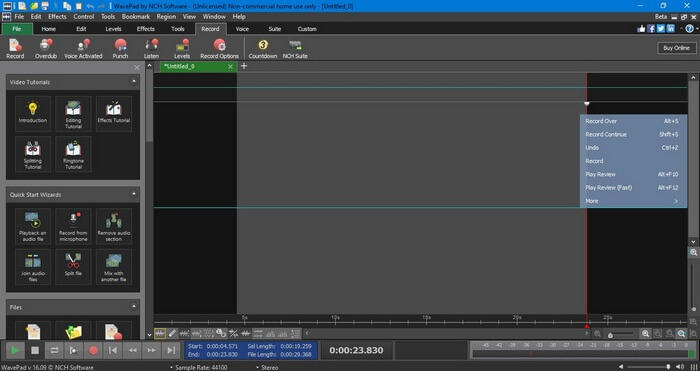Open the Editing Tutorial
Viewport: 700px width, 371px height.
[x=73, y=113]
